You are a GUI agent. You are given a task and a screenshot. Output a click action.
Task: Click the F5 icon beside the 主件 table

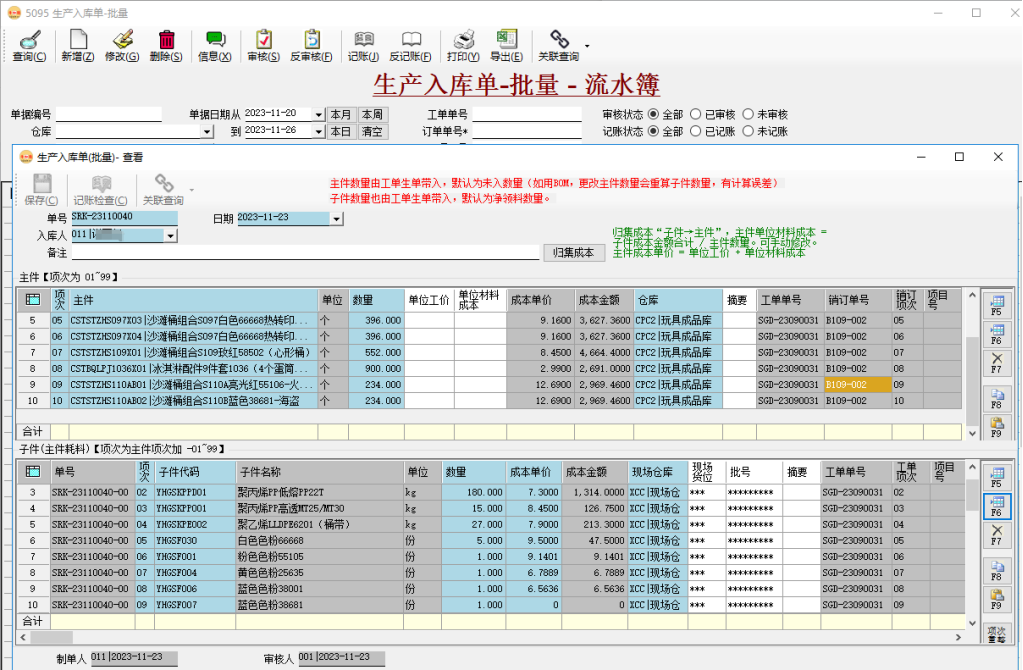[997, 305]
